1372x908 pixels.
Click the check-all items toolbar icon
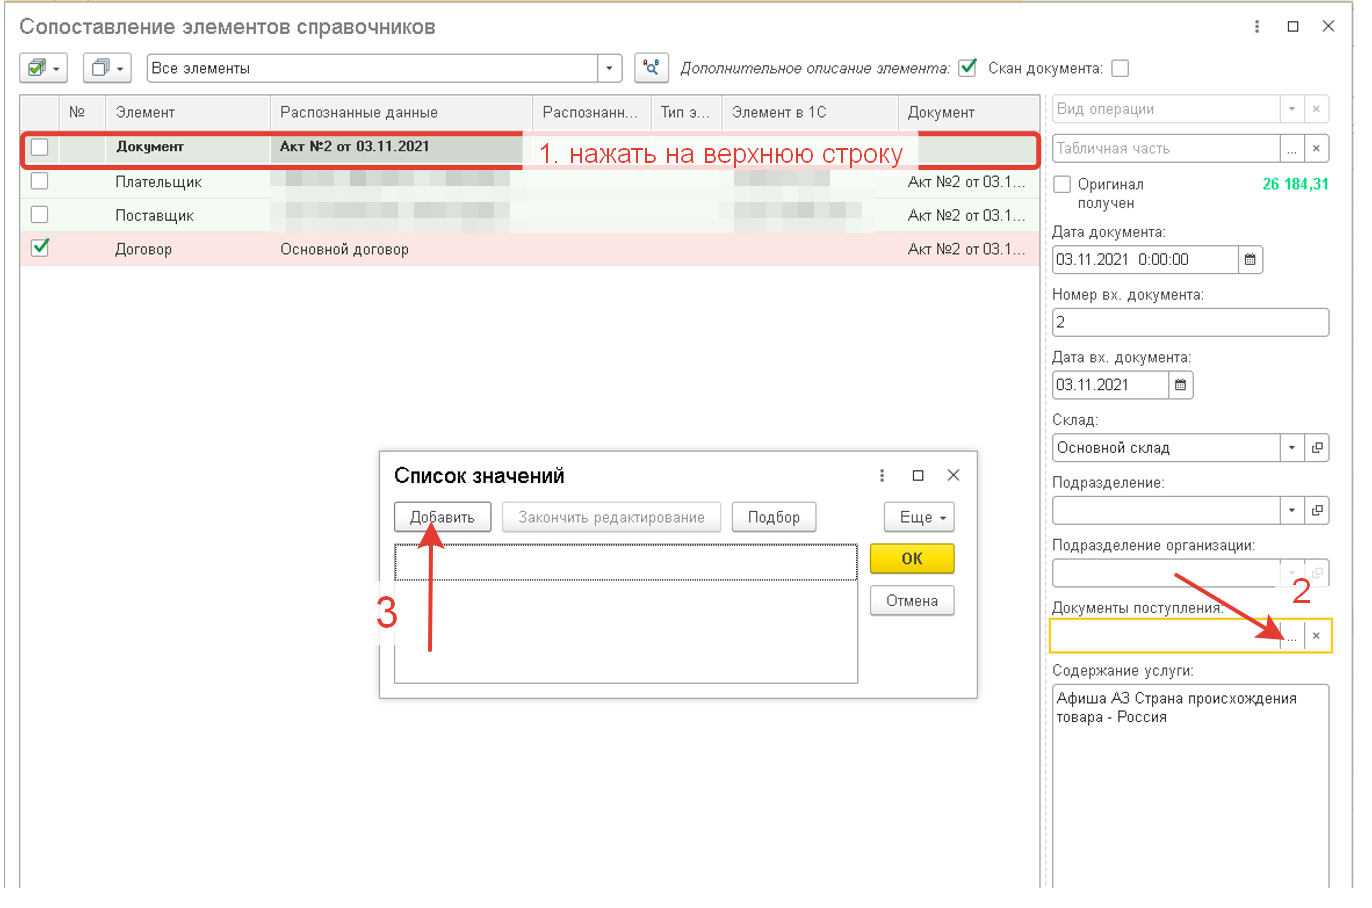click(37, 68)
